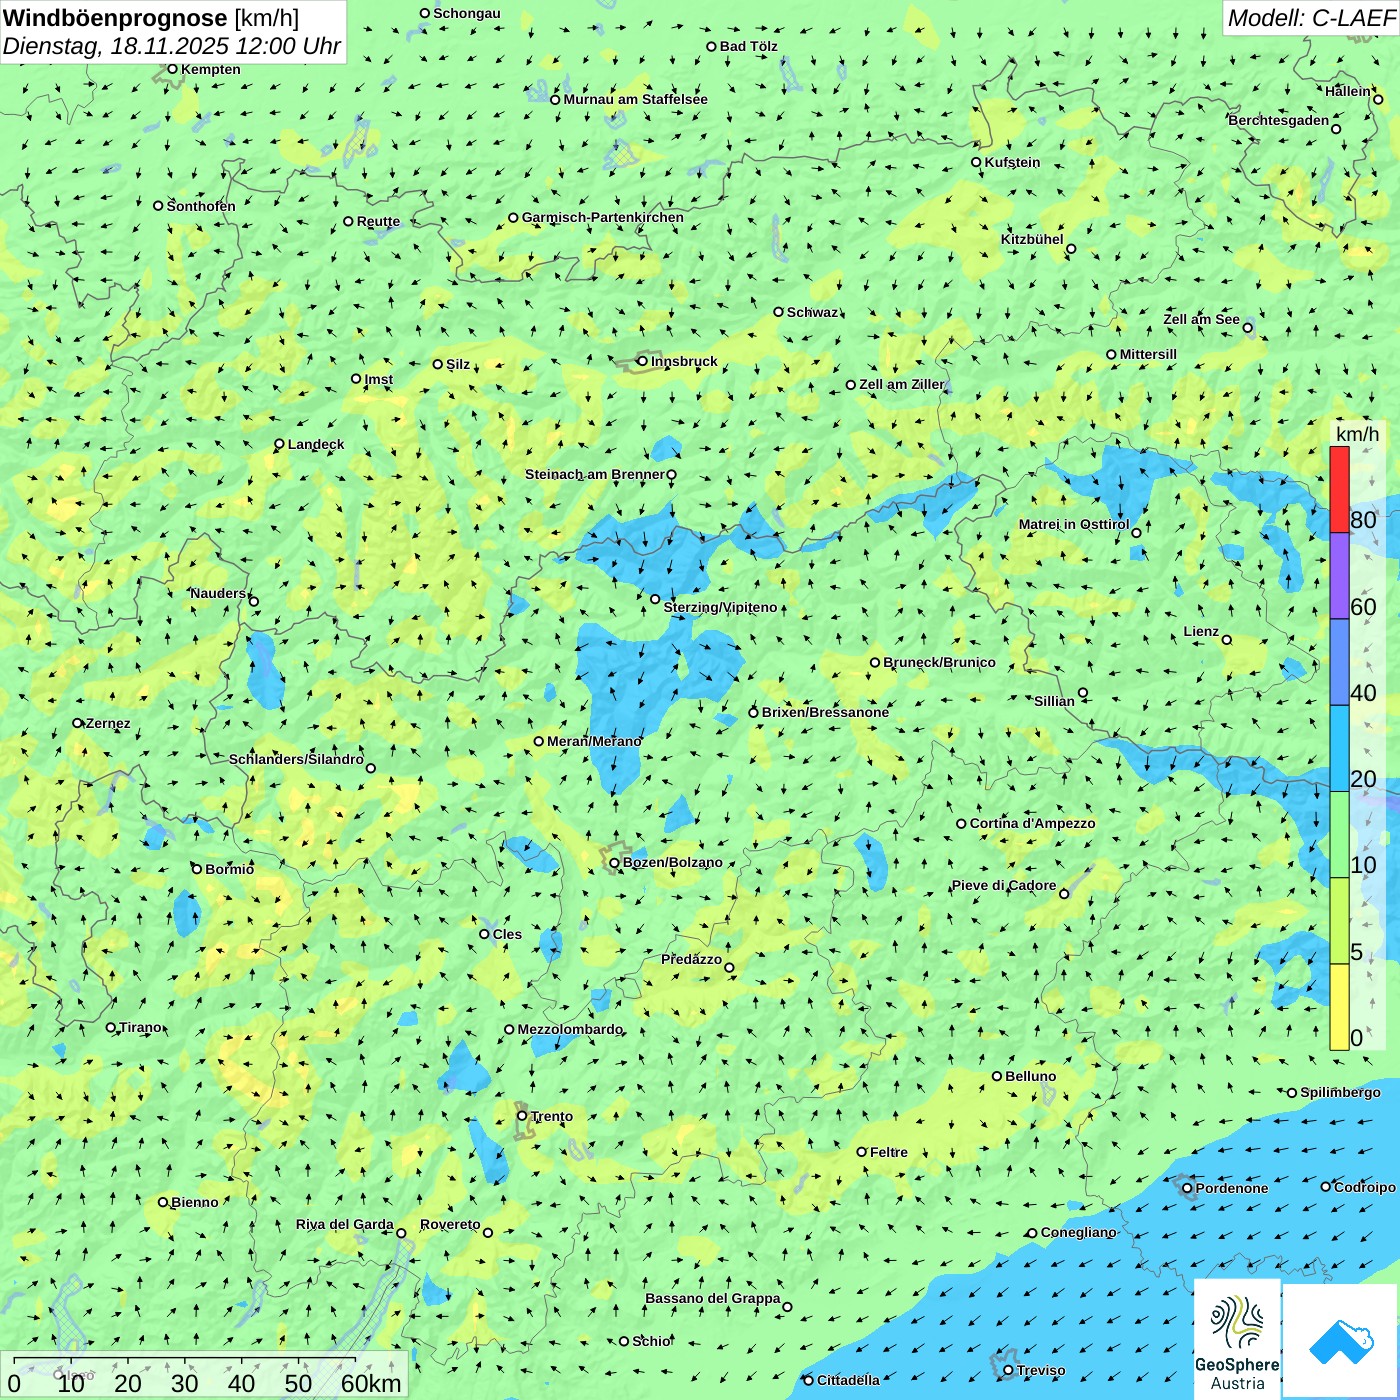Click the date 'Dienstag, 18.11.2025 12:00 Uhr'

coord(172,46)
